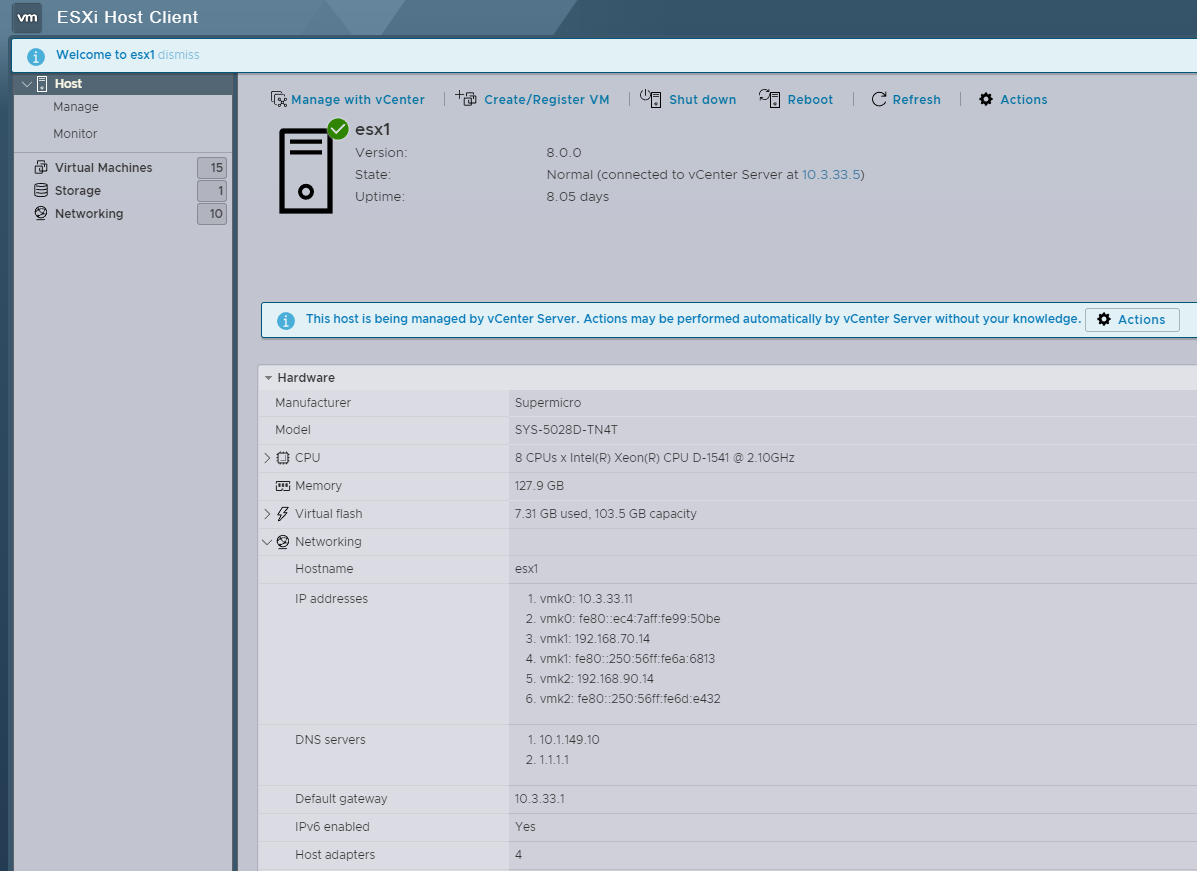Collapse the Networking hardware row chevron
The width and height of the screenshot is (1197, 871).
267,542
